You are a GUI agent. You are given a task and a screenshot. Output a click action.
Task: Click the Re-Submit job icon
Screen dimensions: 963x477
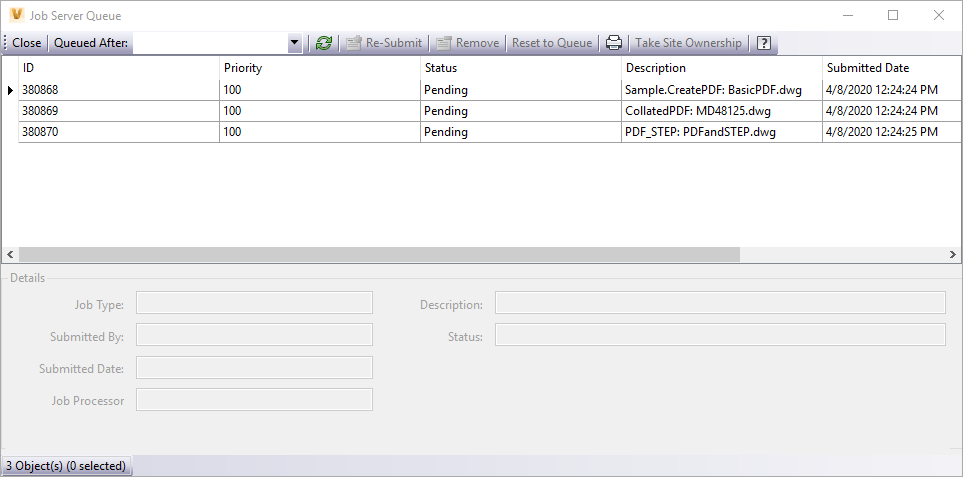353,43
